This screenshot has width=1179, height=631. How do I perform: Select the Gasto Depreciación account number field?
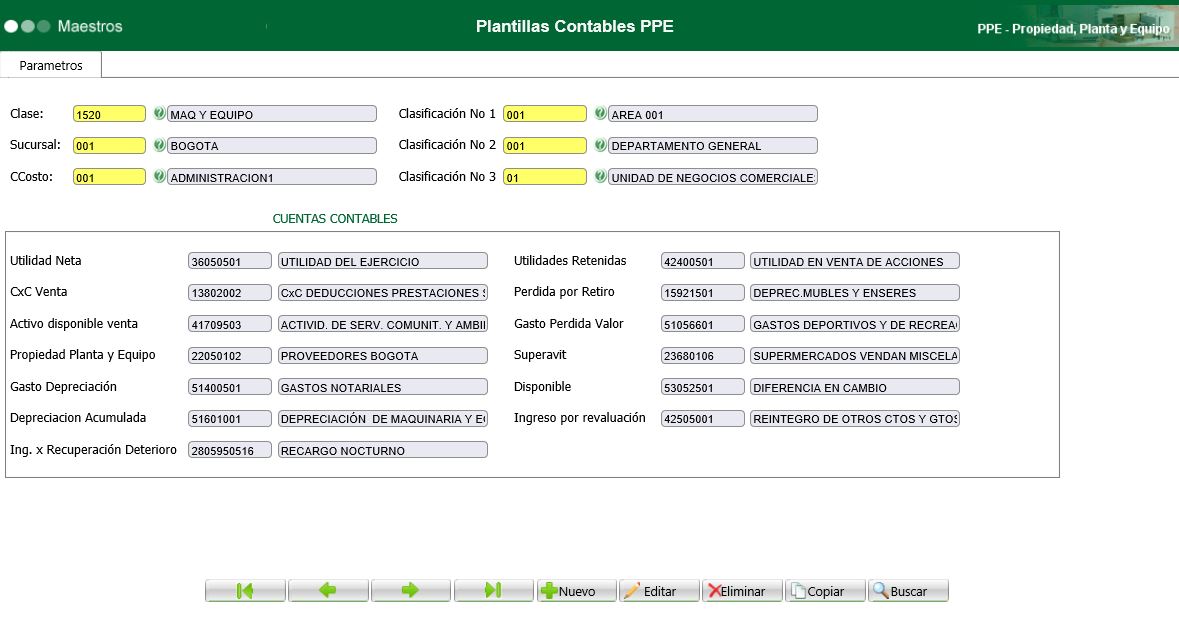[x=229, y=386]
